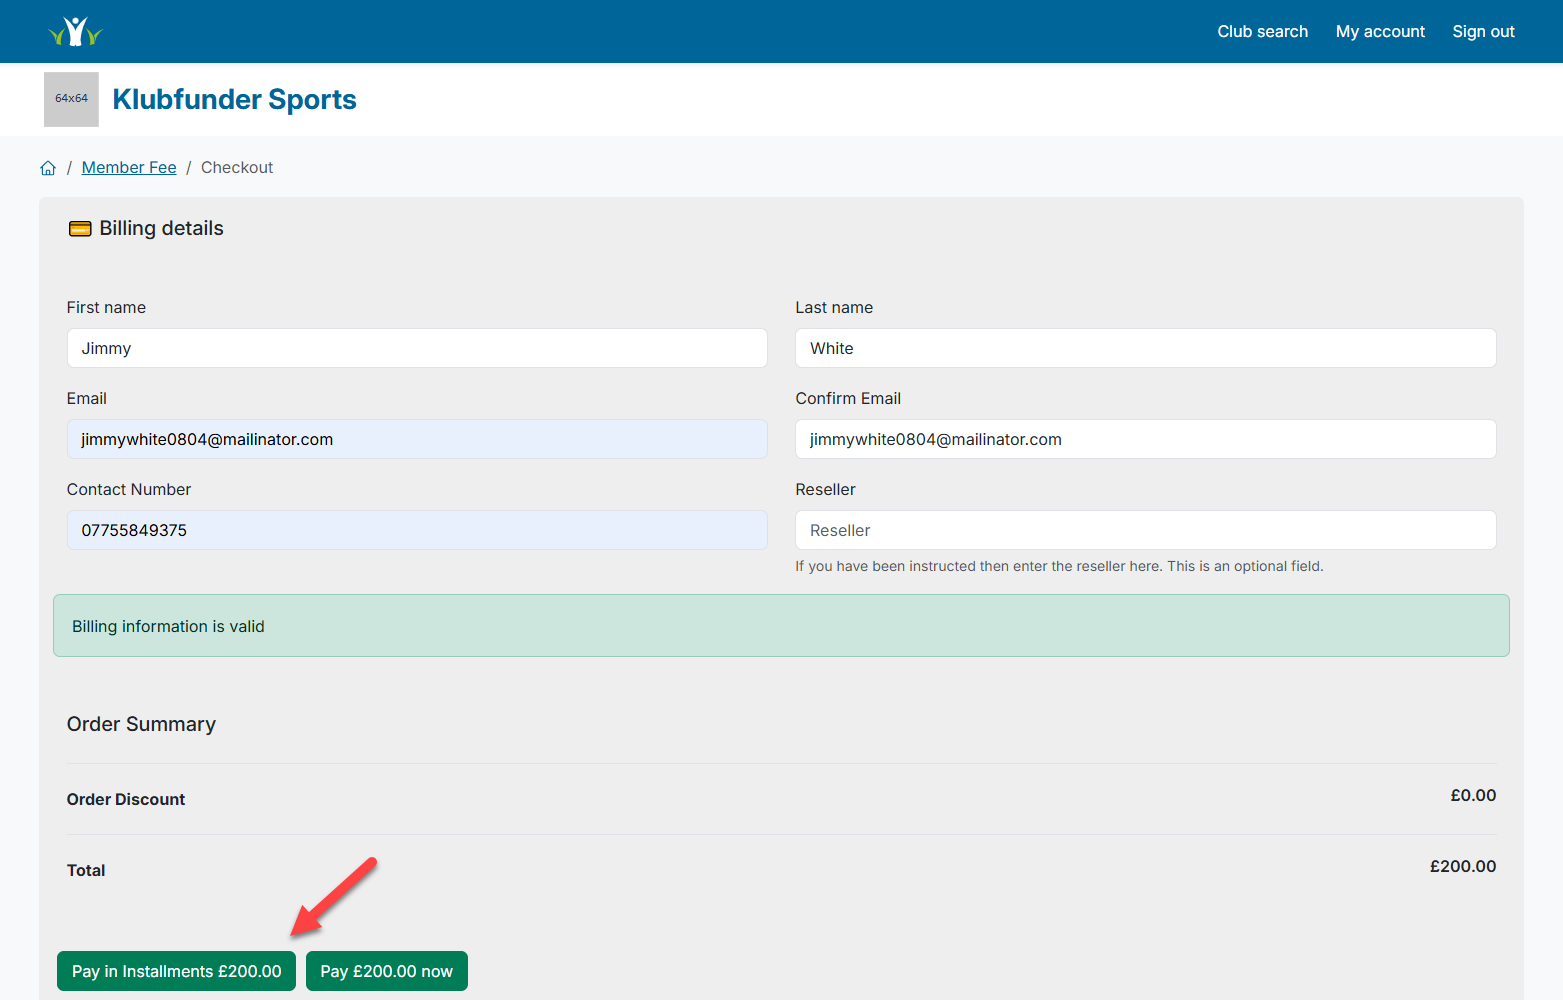The width and height of the screenshot is (1563, 1000).
Task: Click the 64x64 club logo placeholder
Action: point(71,99)
